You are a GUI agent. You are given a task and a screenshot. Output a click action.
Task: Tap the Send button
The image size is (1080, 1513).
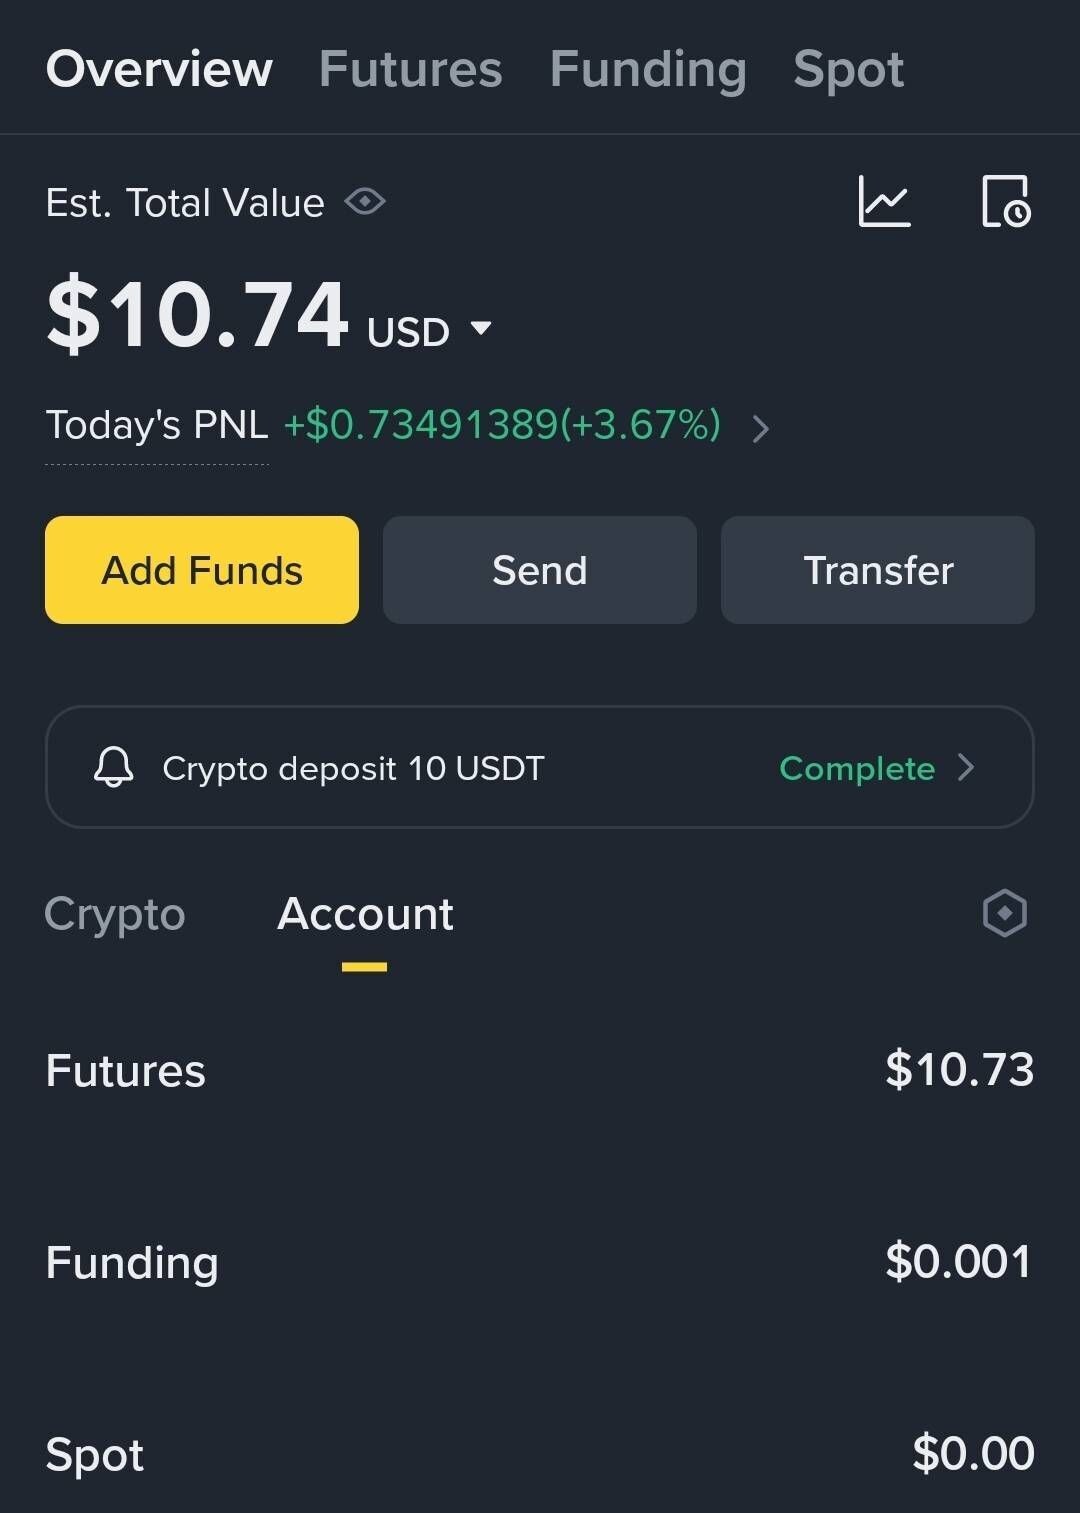coord(539,570)
